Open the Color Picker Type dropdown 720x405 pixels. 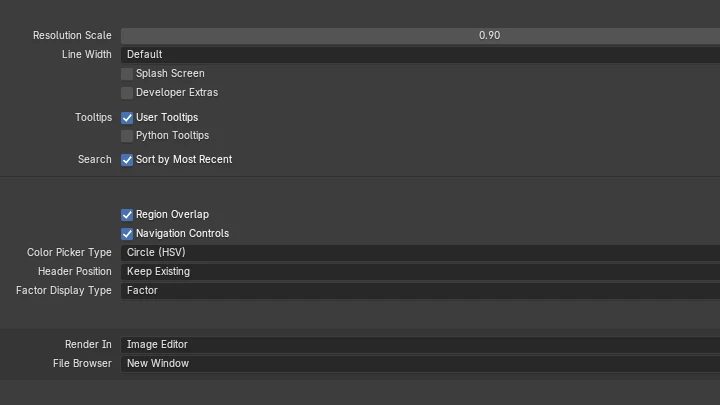click(x=420, y=253)
